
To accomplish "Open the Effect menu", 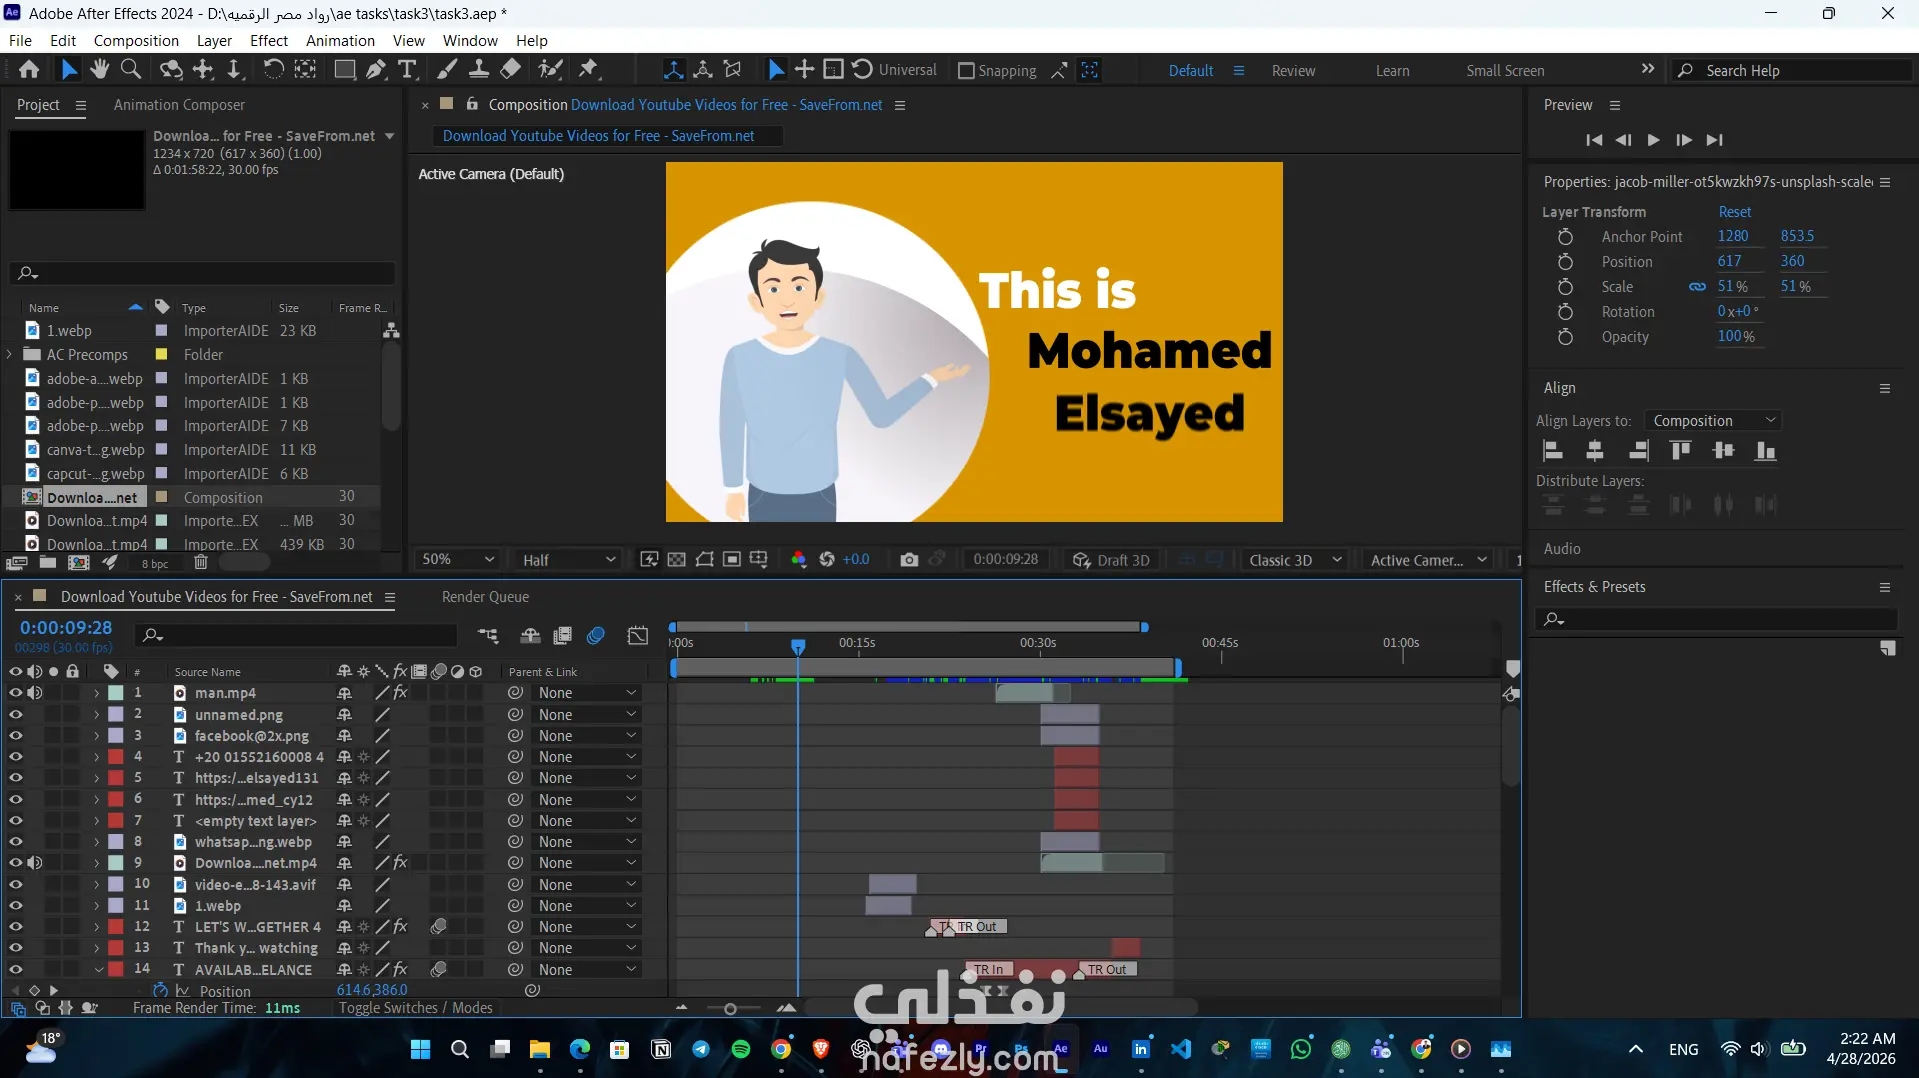I will [269, 41].
